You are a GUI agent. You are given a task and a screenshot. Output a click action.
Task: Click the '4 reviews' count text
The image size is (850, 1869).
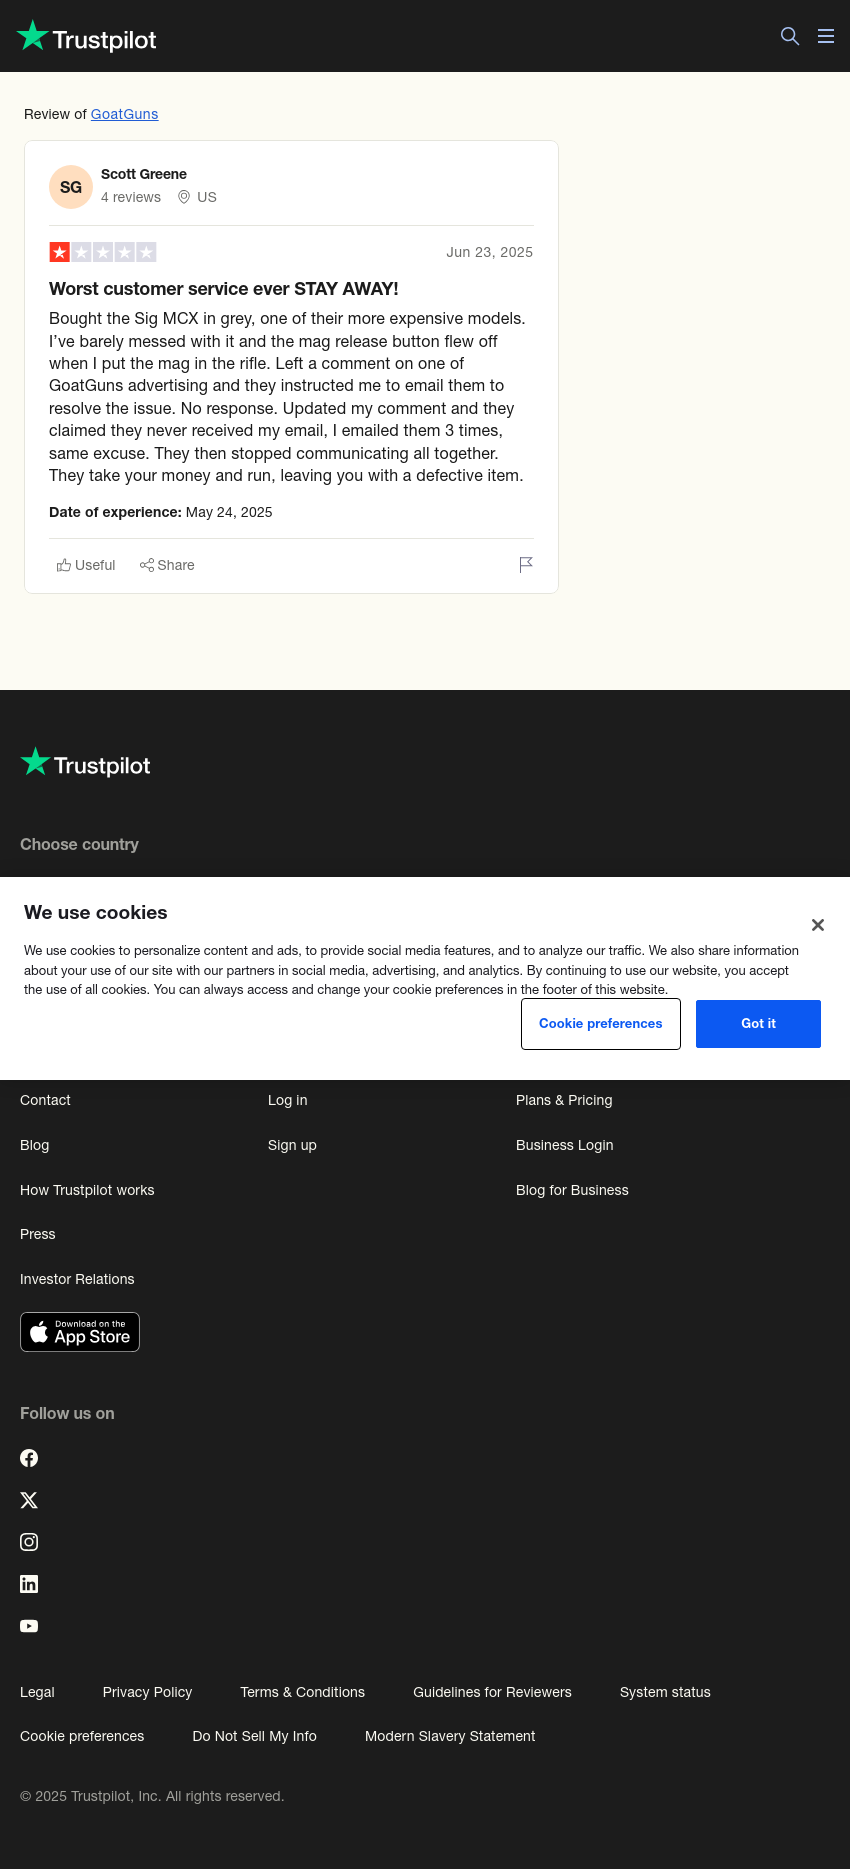[x=131, y=197]
